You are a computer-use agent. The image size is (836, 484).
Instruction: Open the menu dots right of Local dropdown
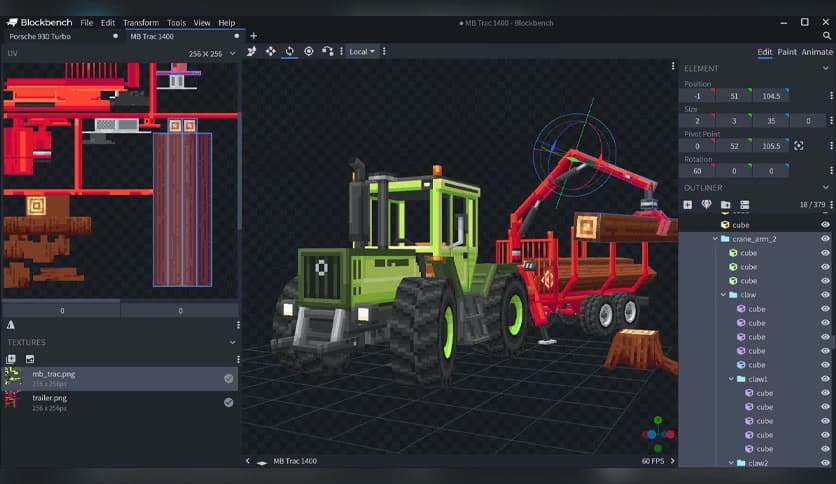384,51
